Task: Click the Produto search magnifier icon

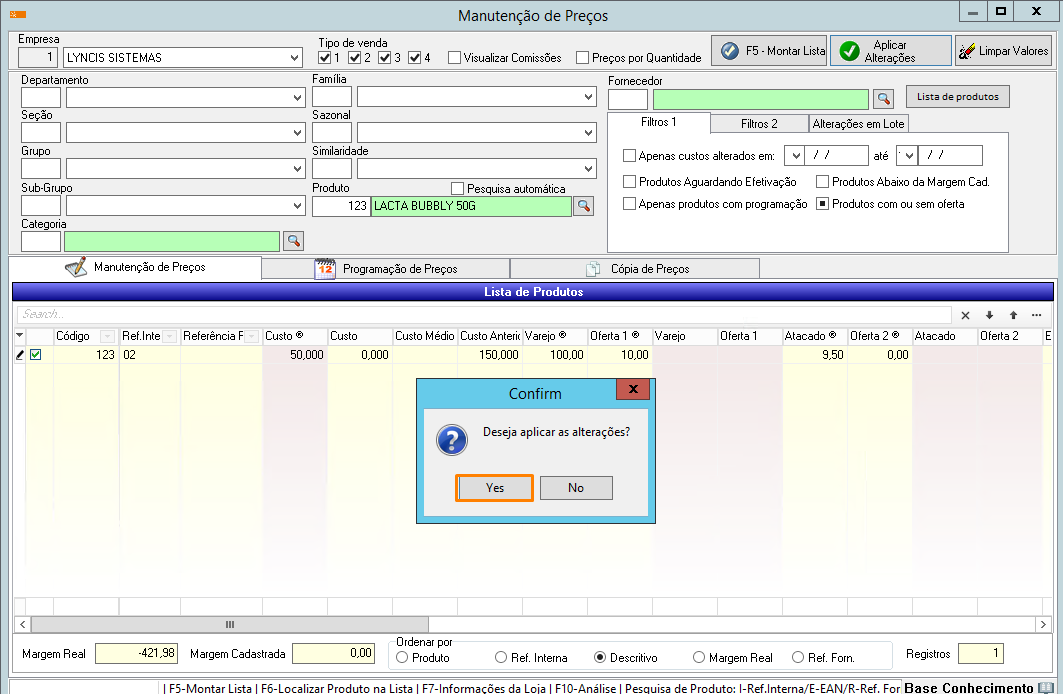Action: tap(583, 206)
